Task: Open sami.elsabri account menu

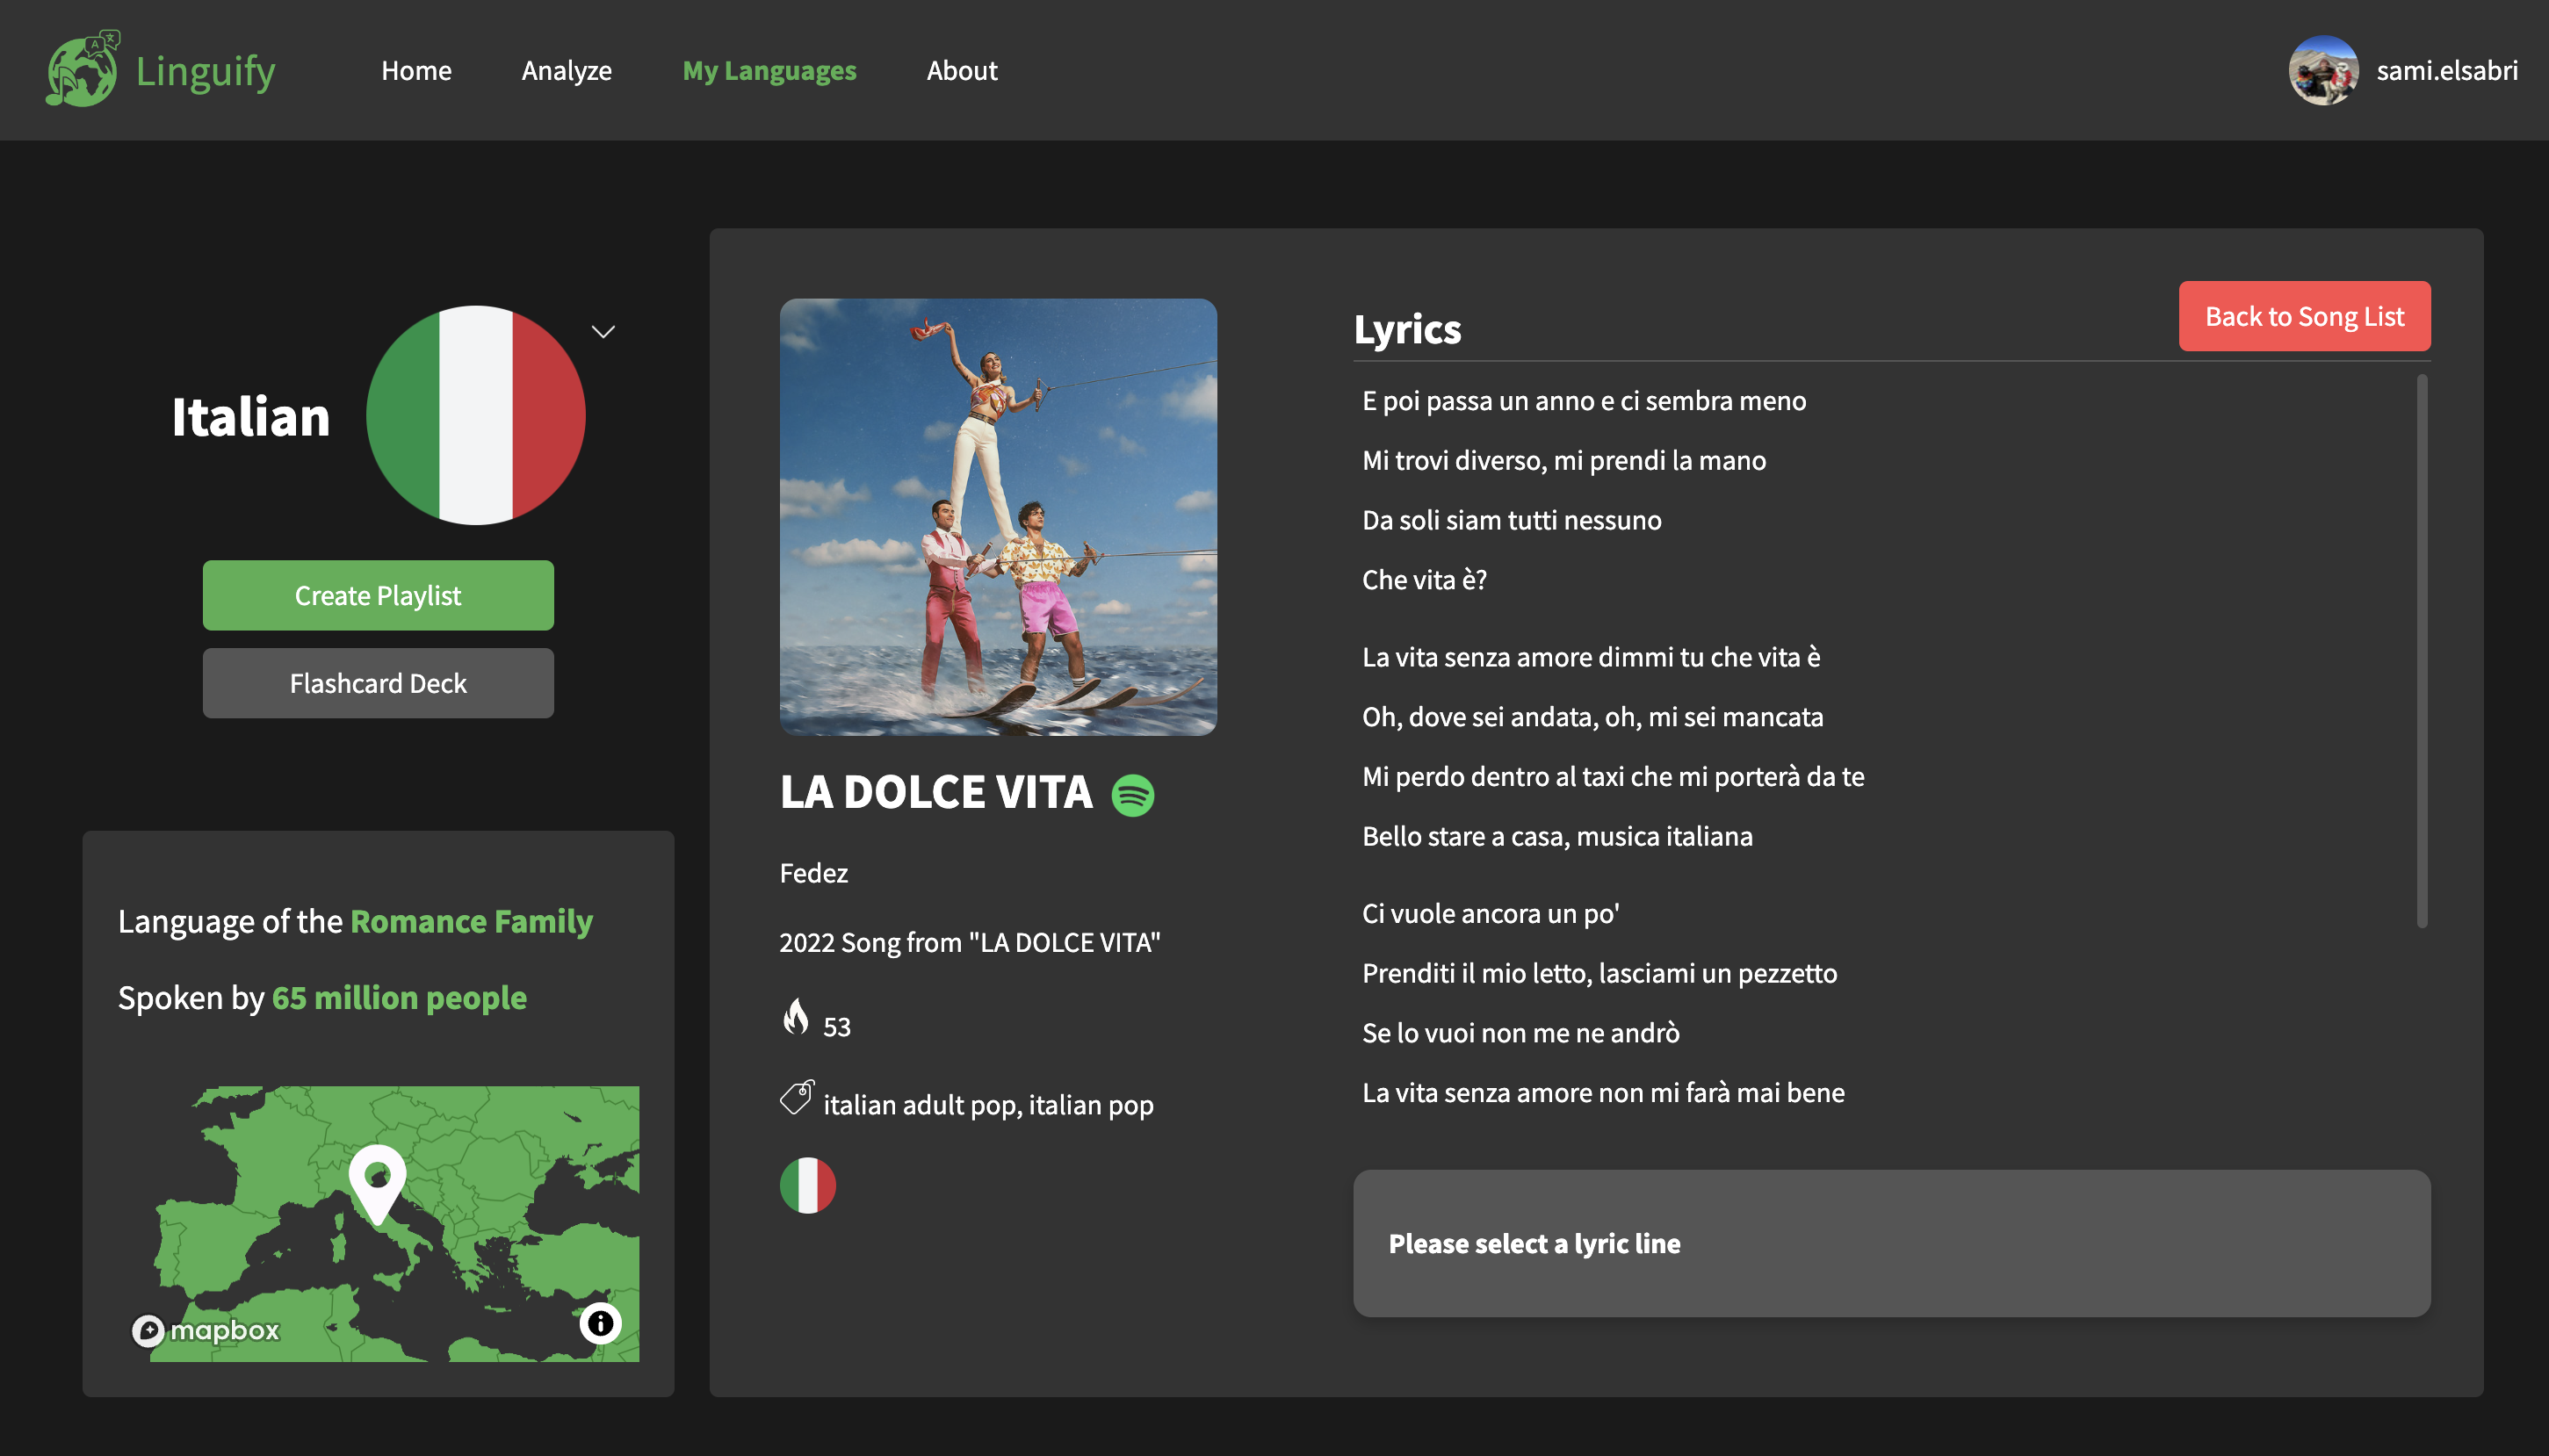Action: click(x=2446, y=70)
